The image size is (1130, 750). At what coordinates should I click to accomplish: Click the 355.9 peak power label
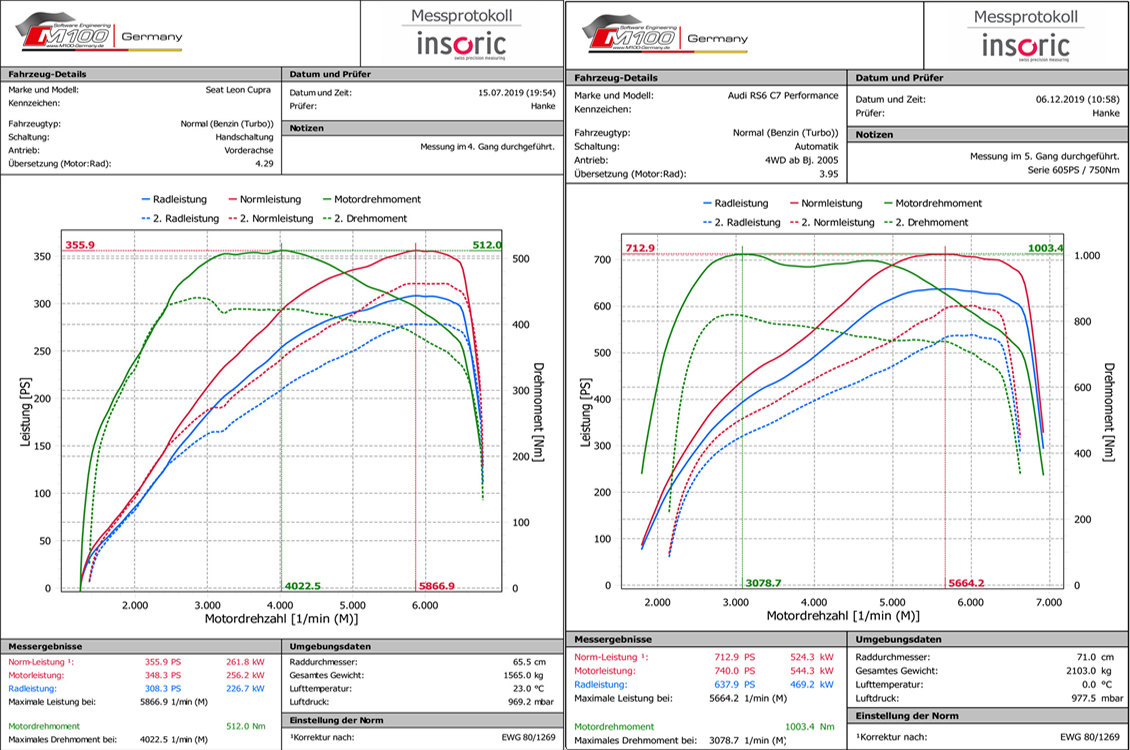pyautogui.click(x=80, y=245)
